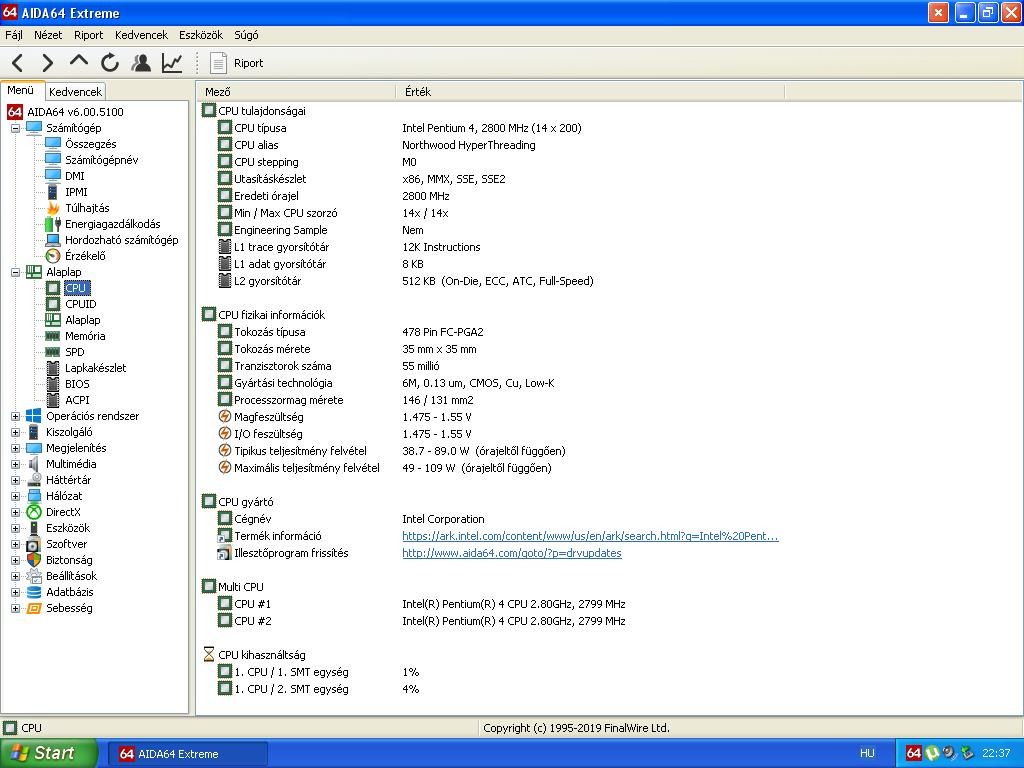The width and height of the screenshot is (1024, 768).
Task: Open the Fájl menu
Action: tap(14, 35)
